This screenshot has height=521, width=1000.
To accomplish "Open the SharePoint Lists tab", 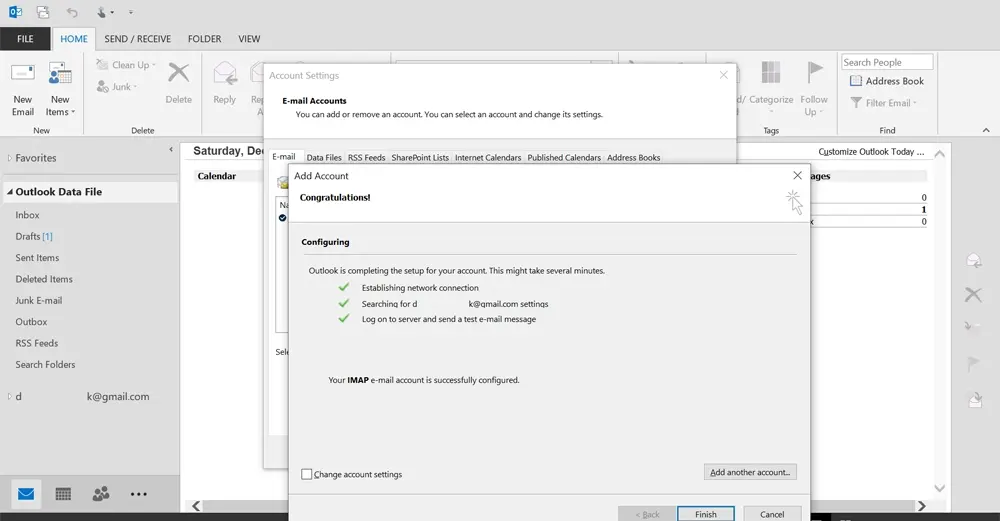I will coord(420,158).
